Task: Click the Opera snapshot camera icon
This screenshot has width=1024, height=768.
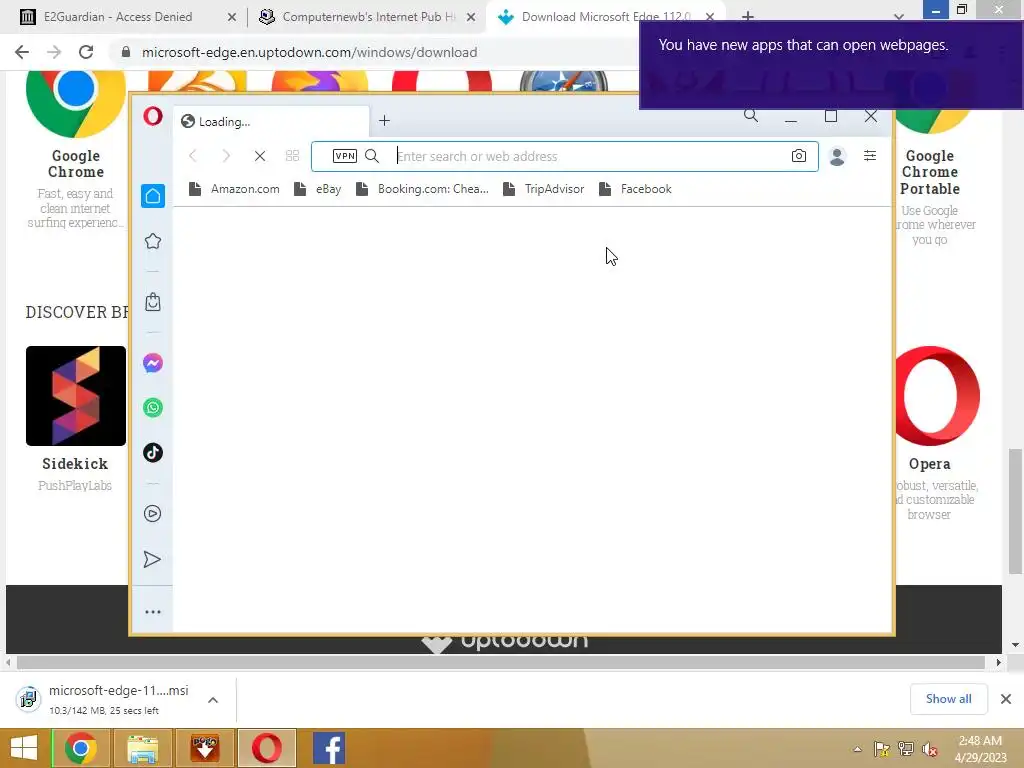Action: (799, 156)
